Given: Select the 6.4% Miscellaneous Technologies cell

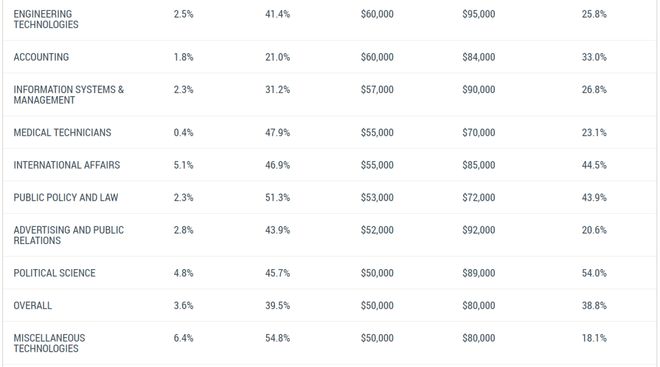Looking at the screenshot, I should (x=184, y=338).
